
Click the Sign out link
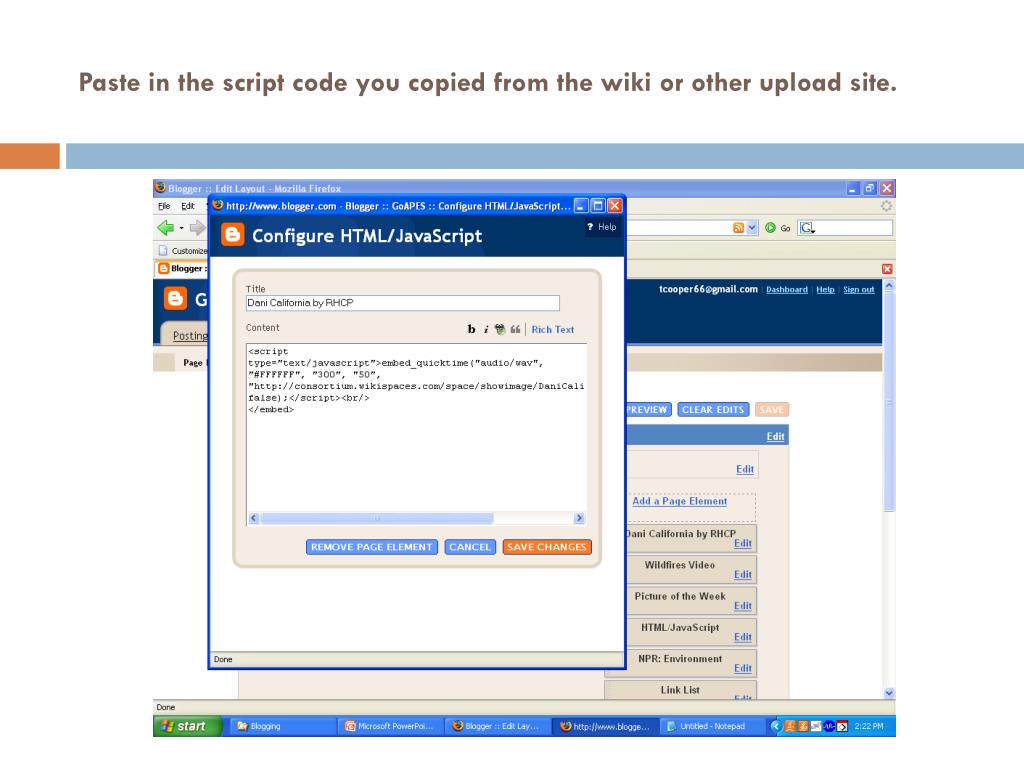pyautogui.click(x=859, y=289)
